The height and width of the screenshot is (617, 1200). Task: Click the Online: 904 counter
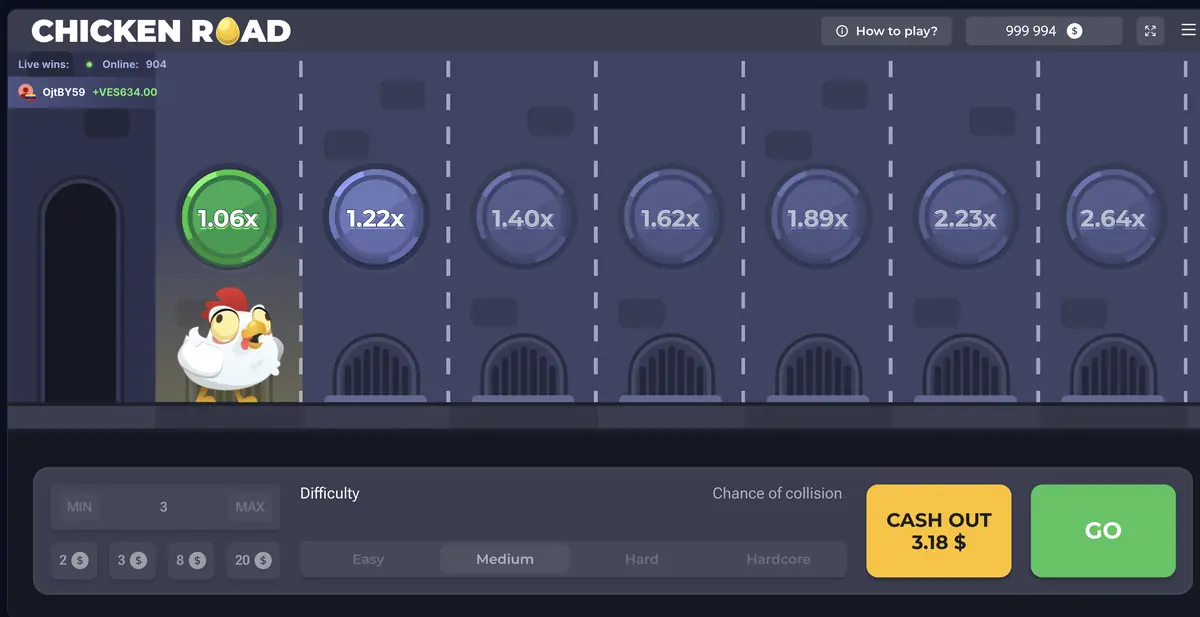pos(134,64)
